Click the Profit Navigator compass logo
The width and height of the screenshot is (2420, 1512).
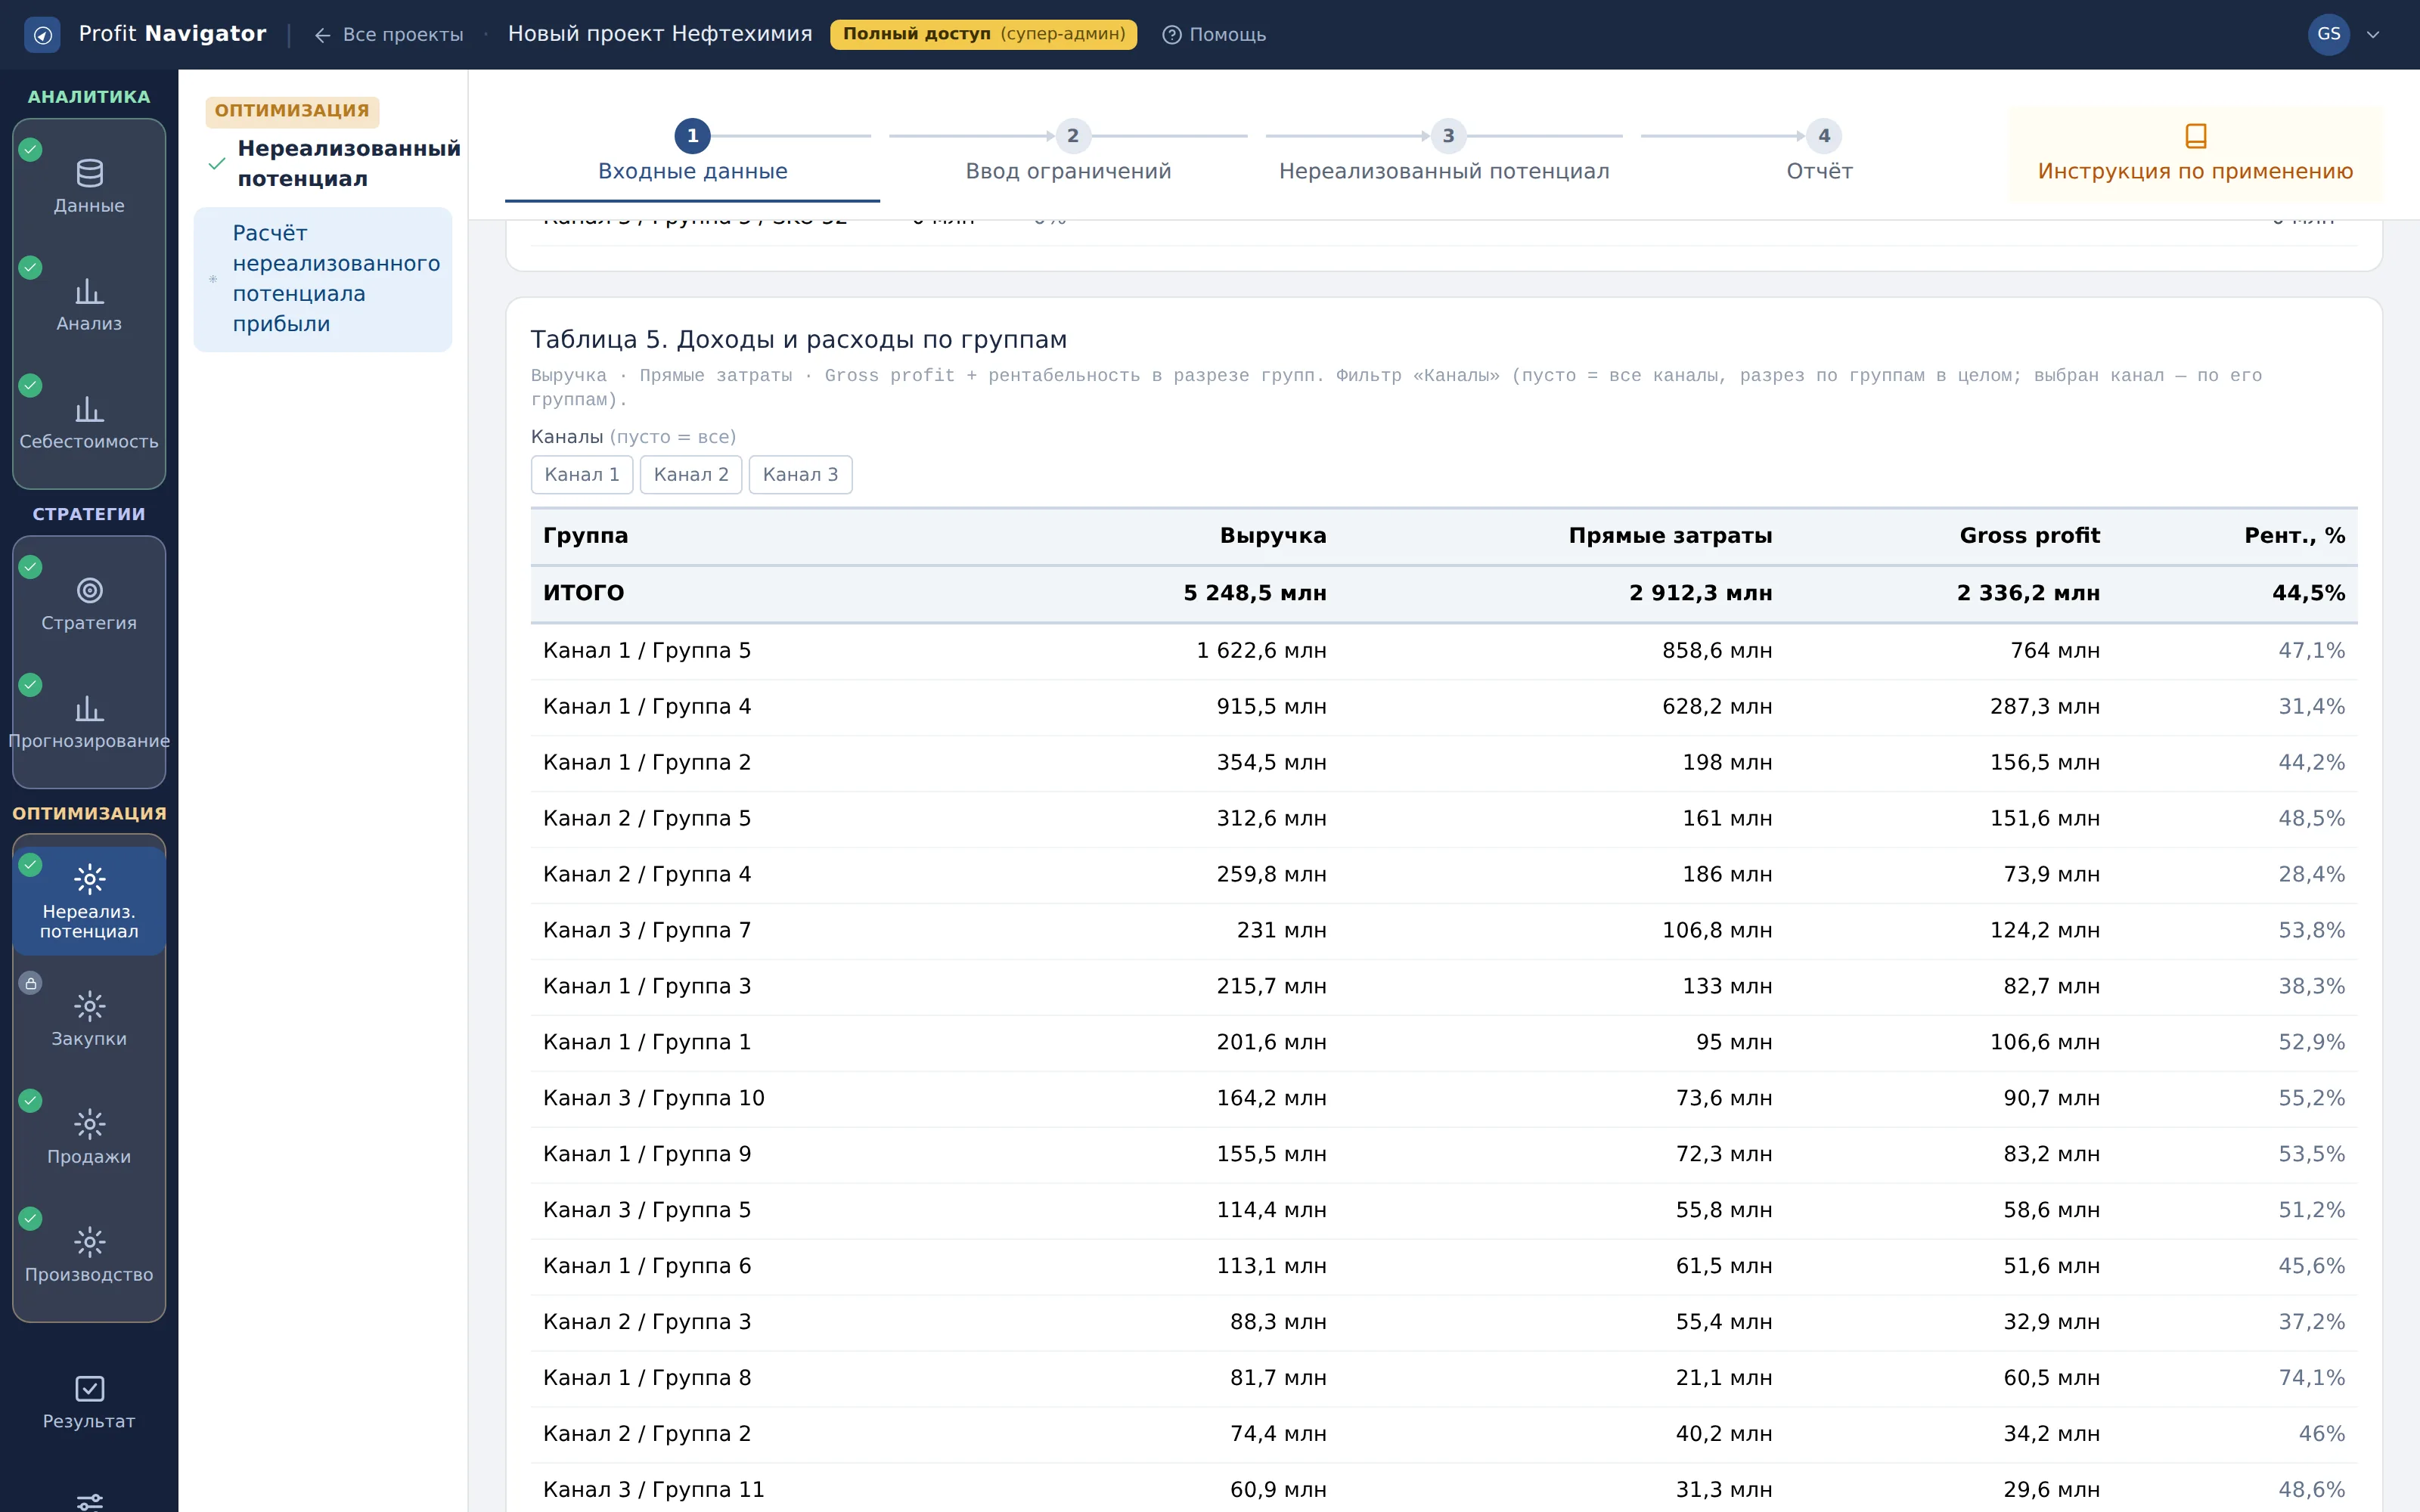pos(42,34)
